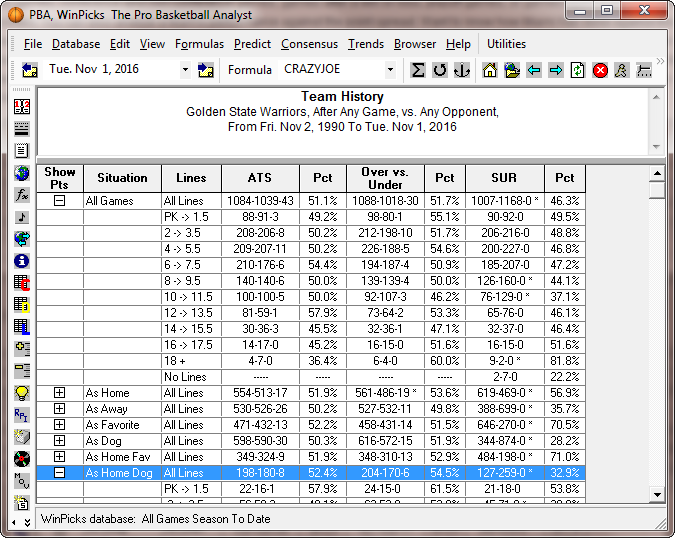Image resolution: width=675 pixels, height=538 pixels.
Task: Select the No Lines row label
Action: tap(185, 377)
